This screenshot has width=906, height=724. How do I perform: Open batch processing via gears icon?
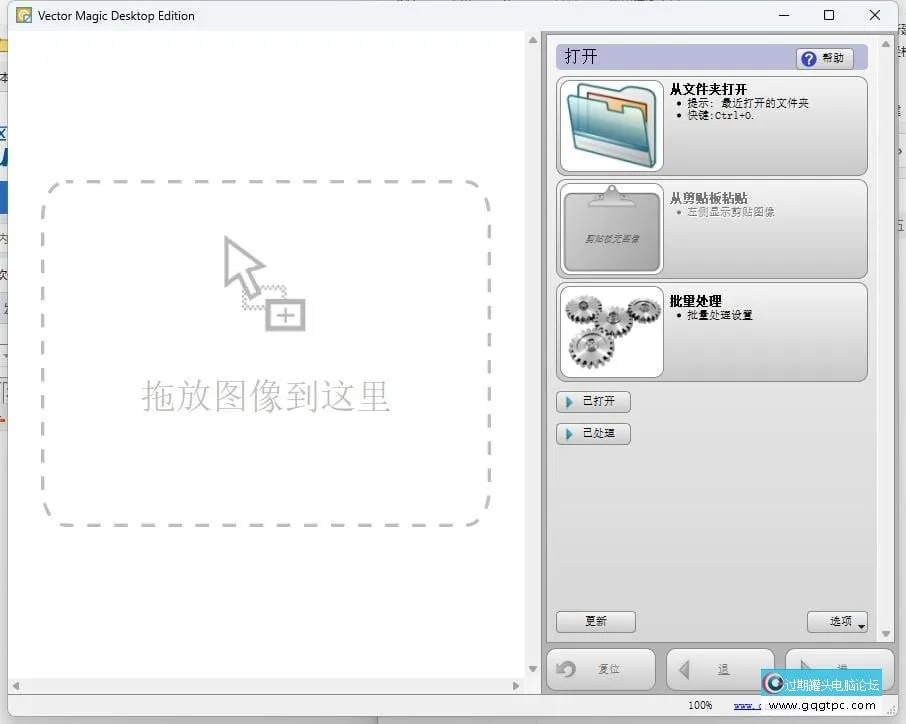610,333
